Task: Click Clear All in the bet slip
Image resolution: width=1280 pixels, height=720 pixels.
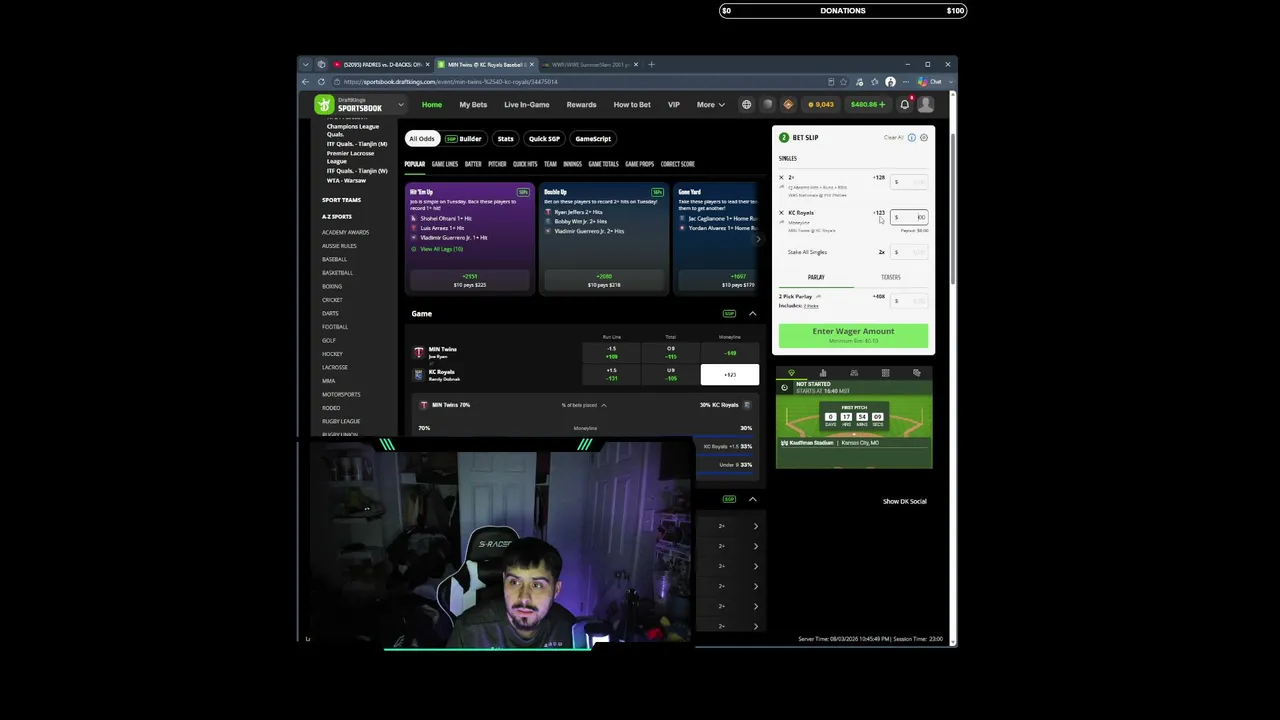Action: [893, 138]
